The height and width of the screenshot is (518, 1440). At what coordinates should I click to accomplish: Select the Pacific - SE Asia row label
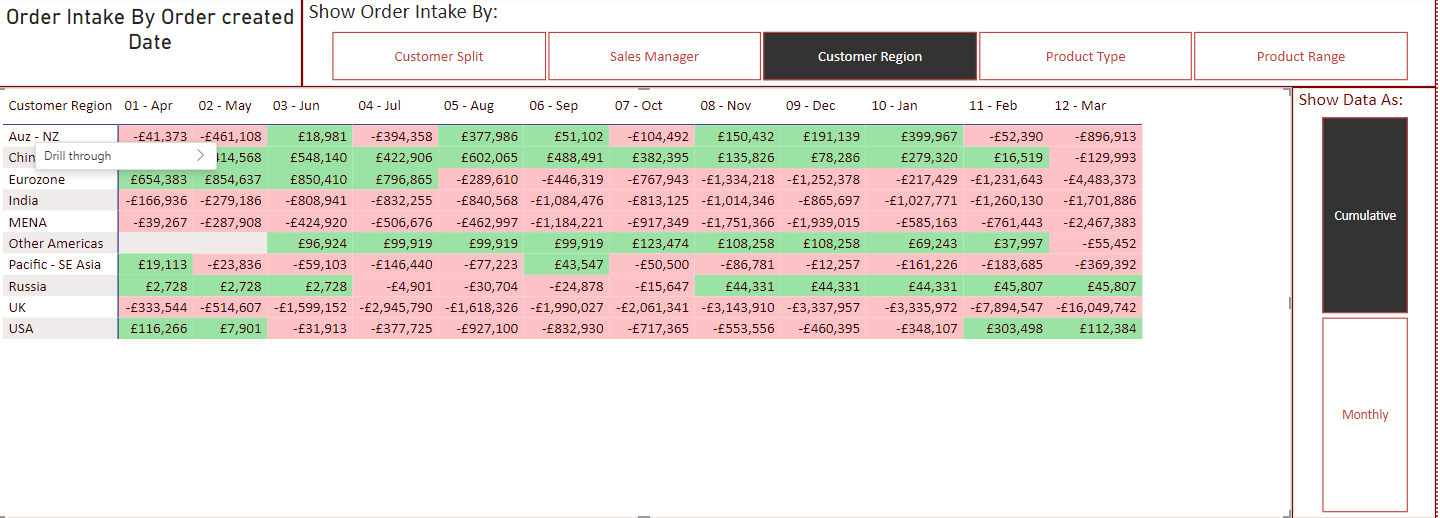point(55,265)
